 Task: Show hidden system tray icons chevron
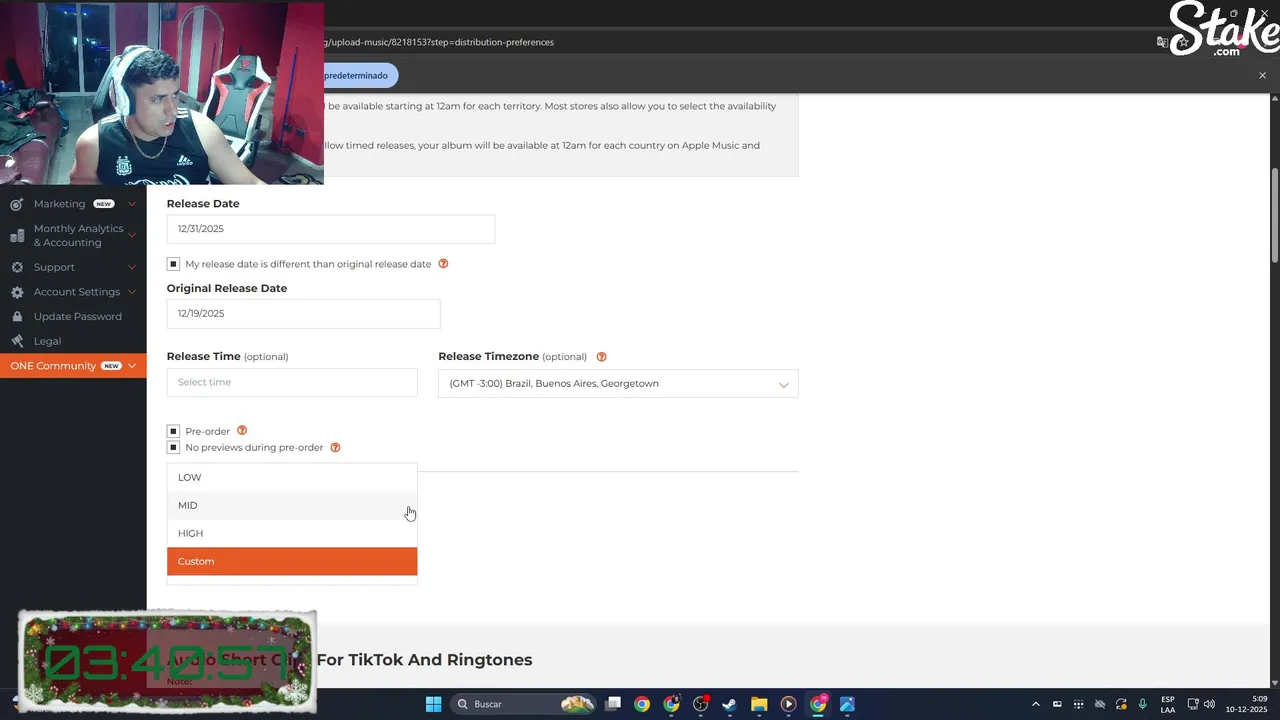(x=1035, y=704)
